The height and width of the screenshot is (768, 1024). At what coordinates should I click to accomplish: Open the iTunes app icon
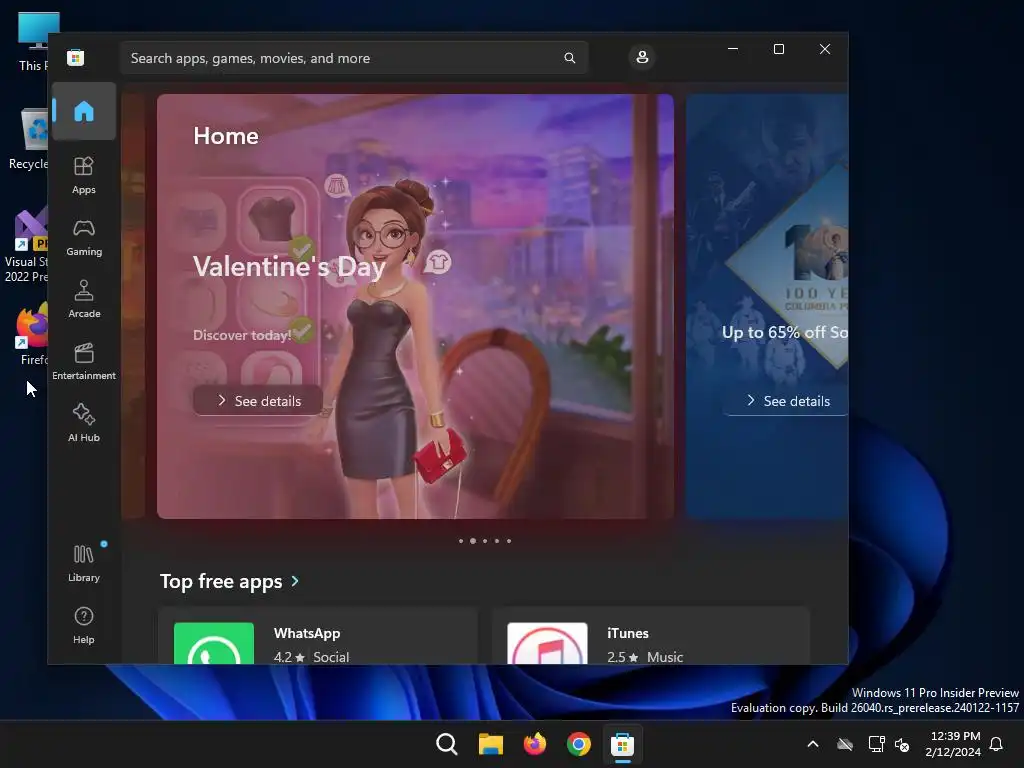coord(547,643)
